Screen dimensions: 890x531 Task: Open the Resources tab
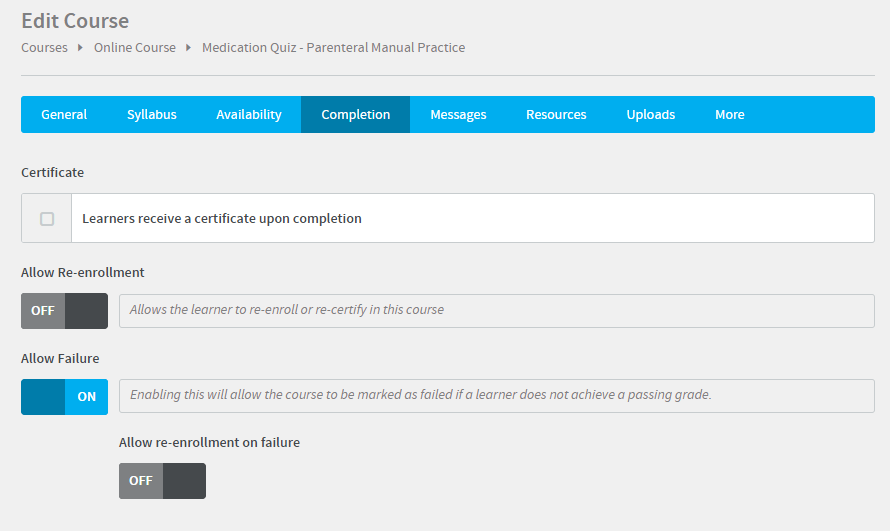[x=556, y=115]
